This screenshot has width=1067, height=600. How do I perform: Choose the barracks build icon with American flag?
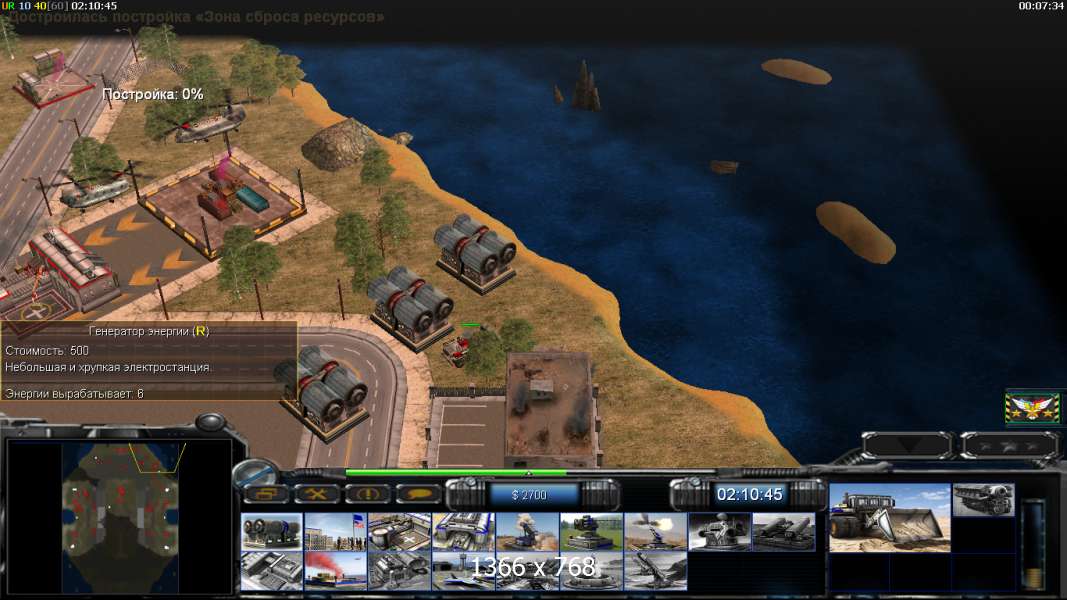(x=335, y=531)
